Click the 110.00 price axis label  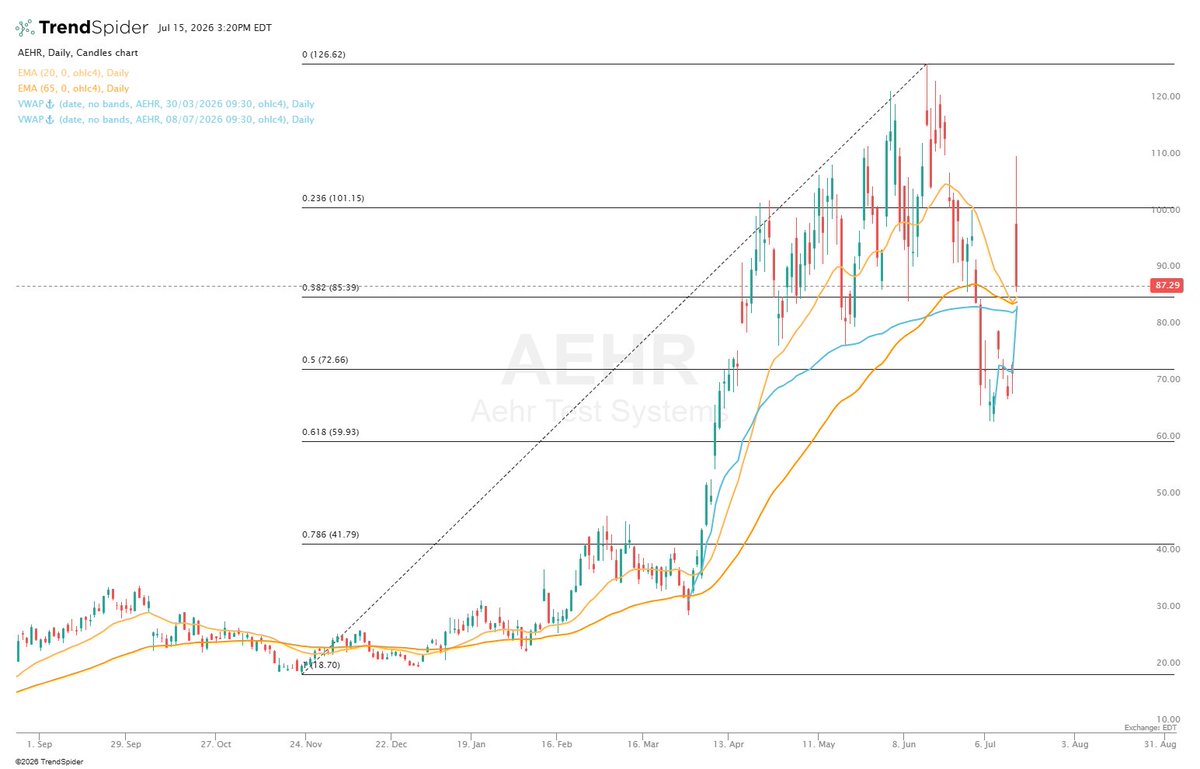1168,153
